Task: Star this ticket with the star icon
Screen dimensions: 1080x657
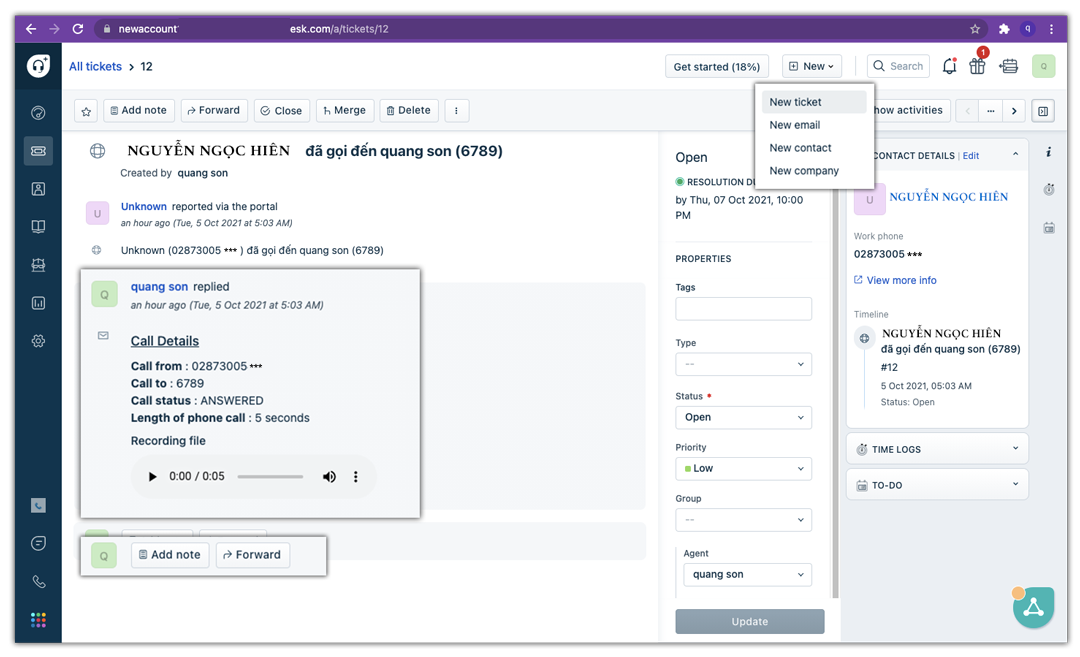Action: [x=86, y=111]
